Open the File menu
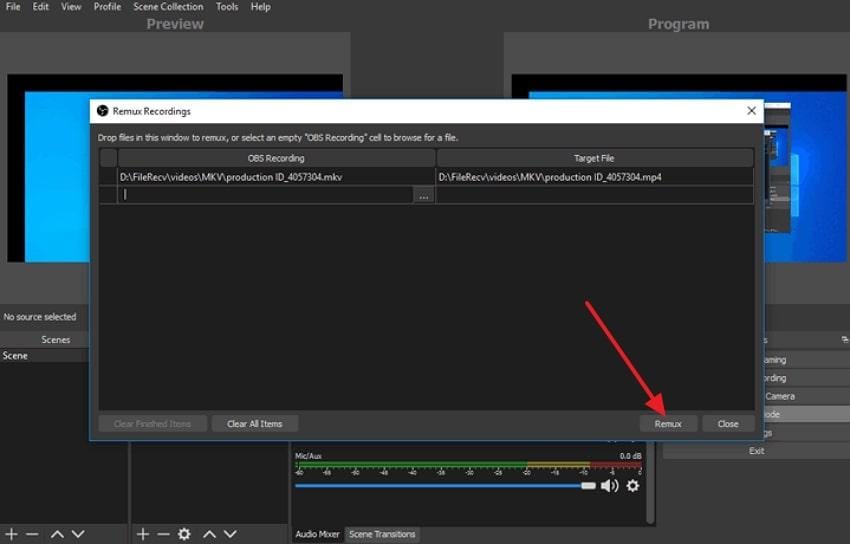 click(13, 7)
